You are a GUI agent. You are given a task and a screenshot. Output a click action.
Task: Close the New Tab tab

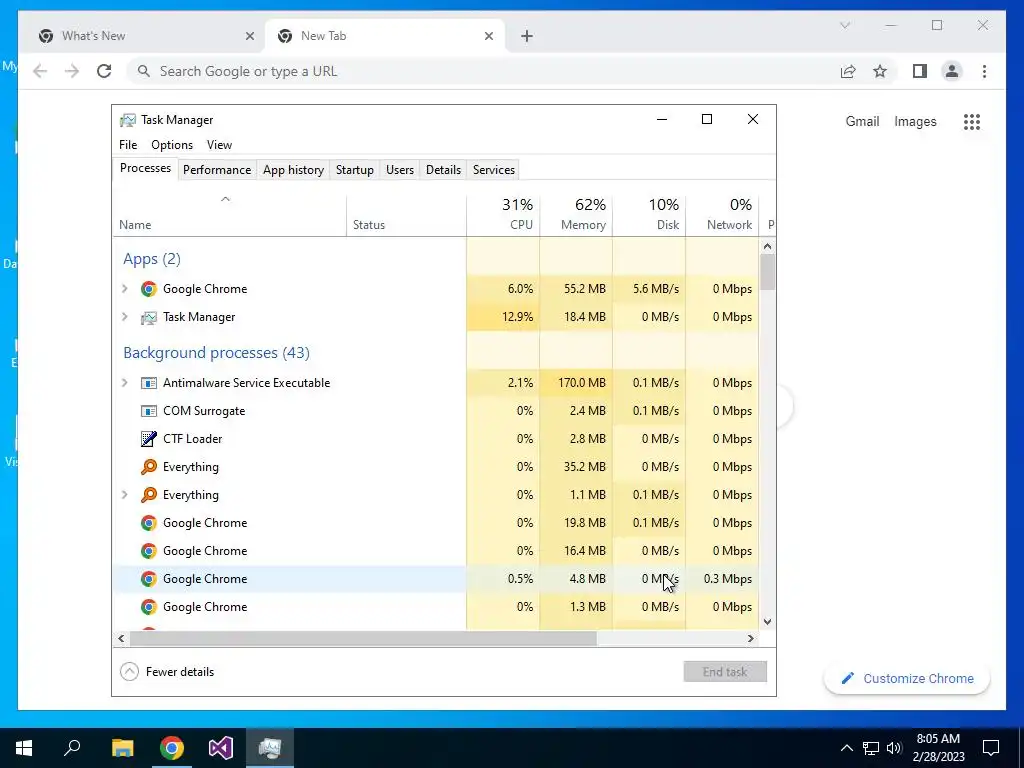[x=488, y=36]
